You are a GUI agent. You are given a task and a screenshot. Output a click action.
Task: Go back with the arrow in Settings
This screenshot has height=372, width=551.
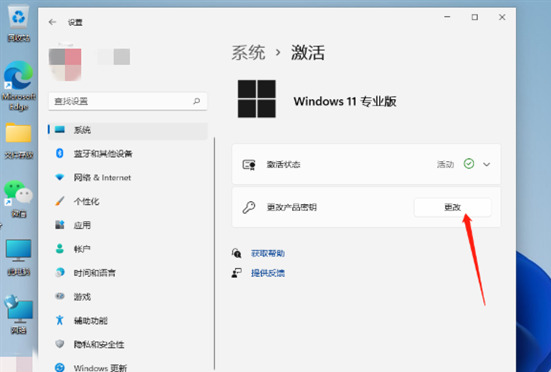[x=52, y=22]
